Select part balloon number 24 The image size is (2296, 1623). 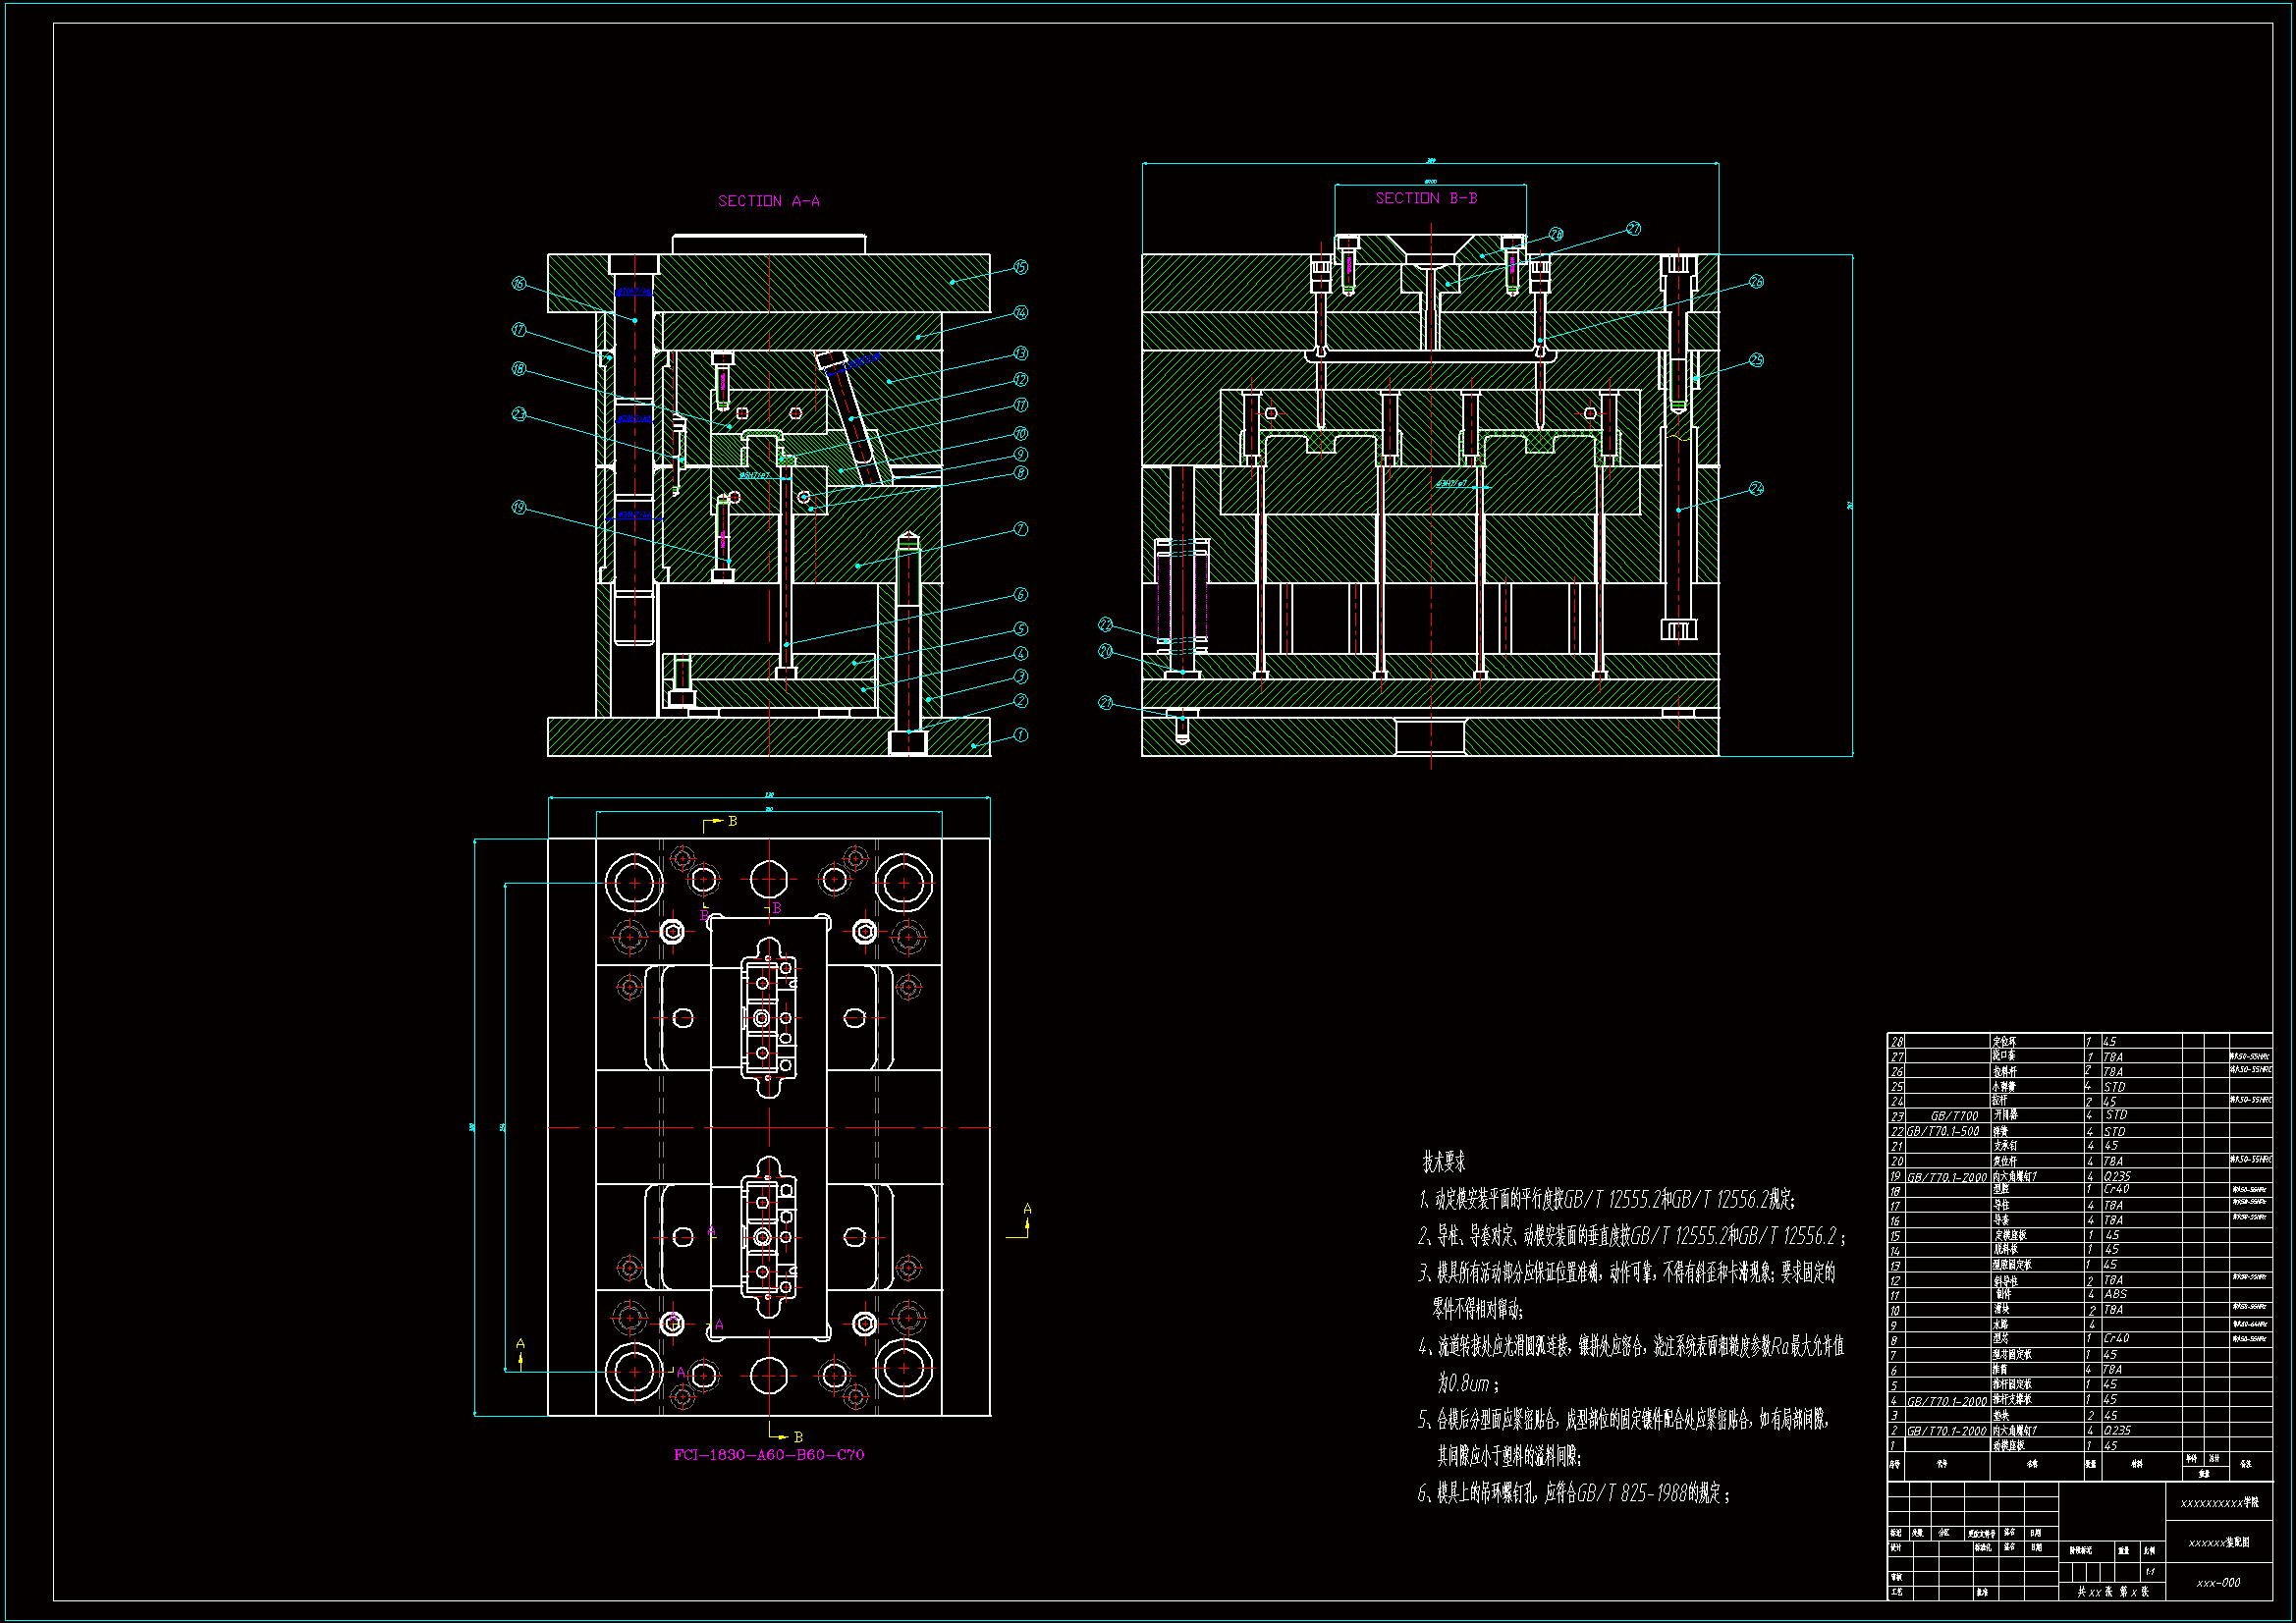[1757, 489]
